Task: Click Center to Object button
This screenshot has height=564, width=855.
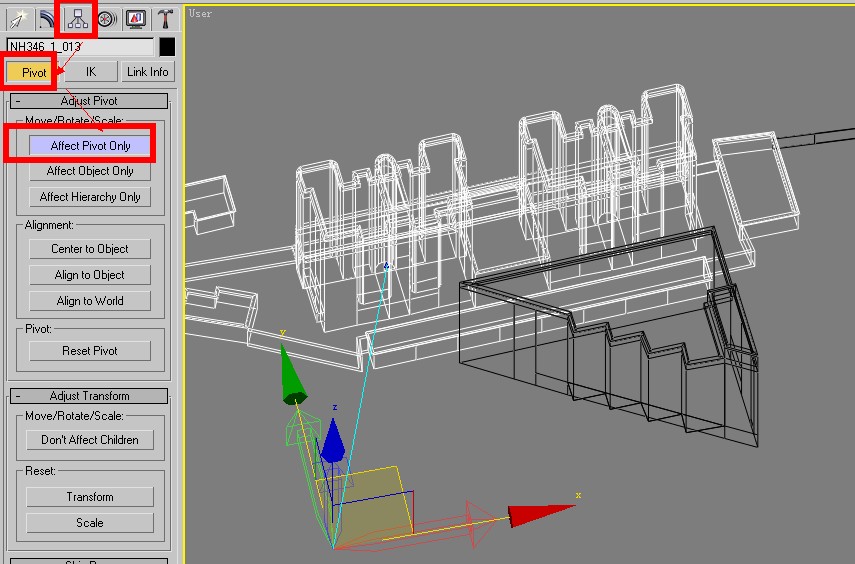Action: pyautogui.click(x=90, y=249)
